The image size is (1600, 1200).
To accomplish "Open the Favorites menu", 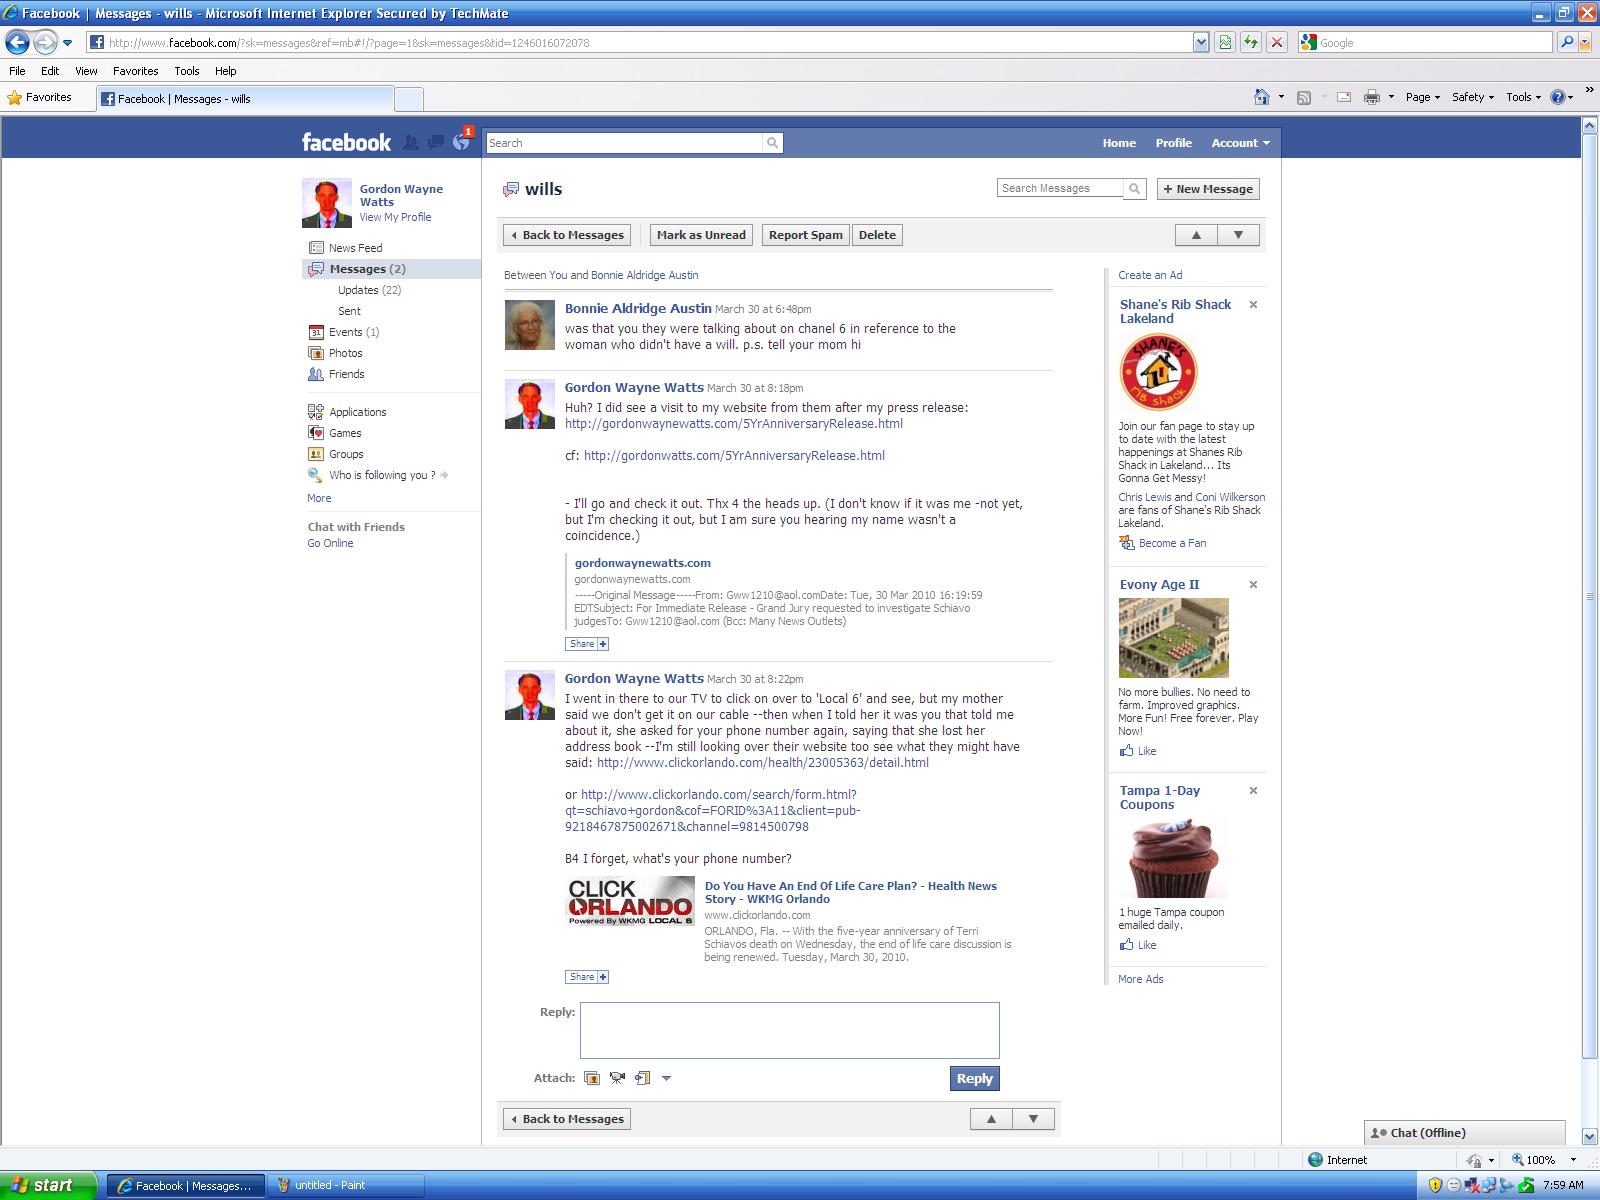I will point(135,71).
